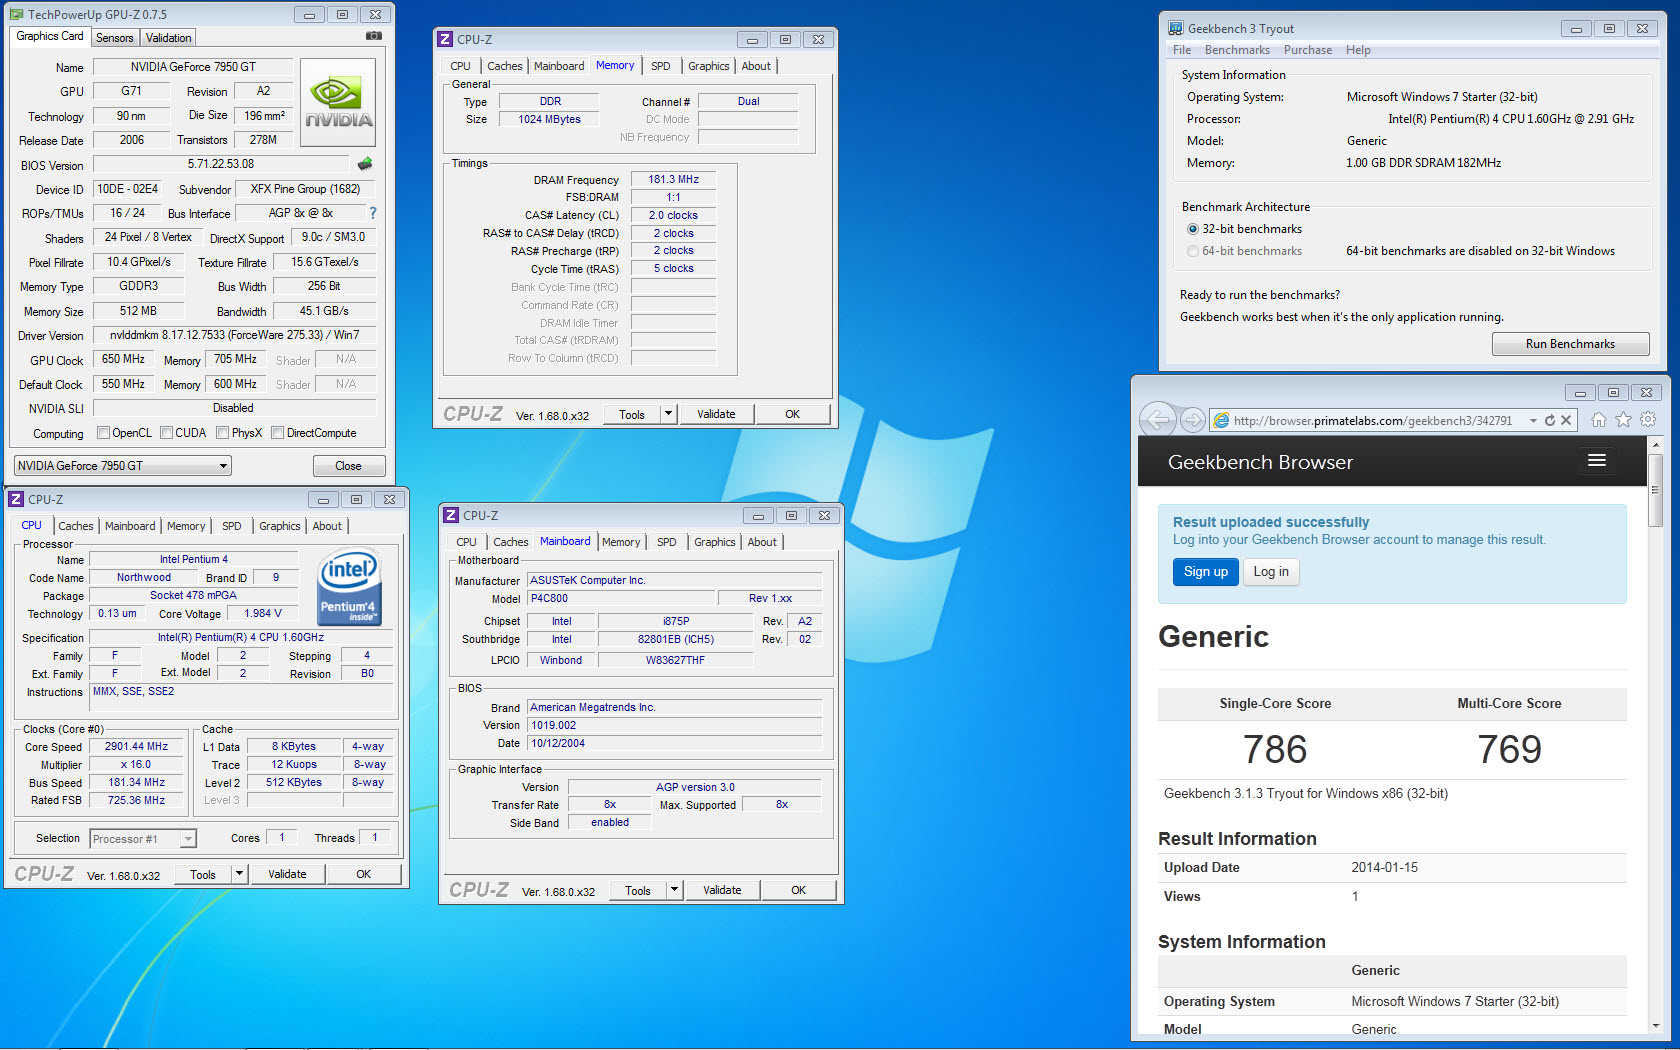The width and height of the screenshot is (1680, 1050).
Task: Click browser back arrow button
Action: coord(1158,420)
